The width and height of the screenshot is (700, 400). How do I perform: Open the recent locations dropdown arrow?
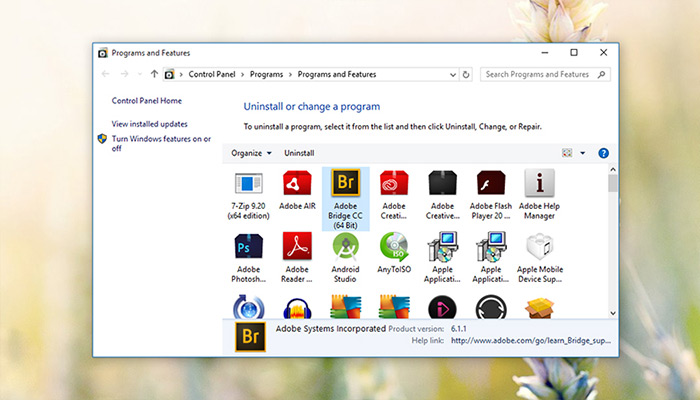(140, 74)
